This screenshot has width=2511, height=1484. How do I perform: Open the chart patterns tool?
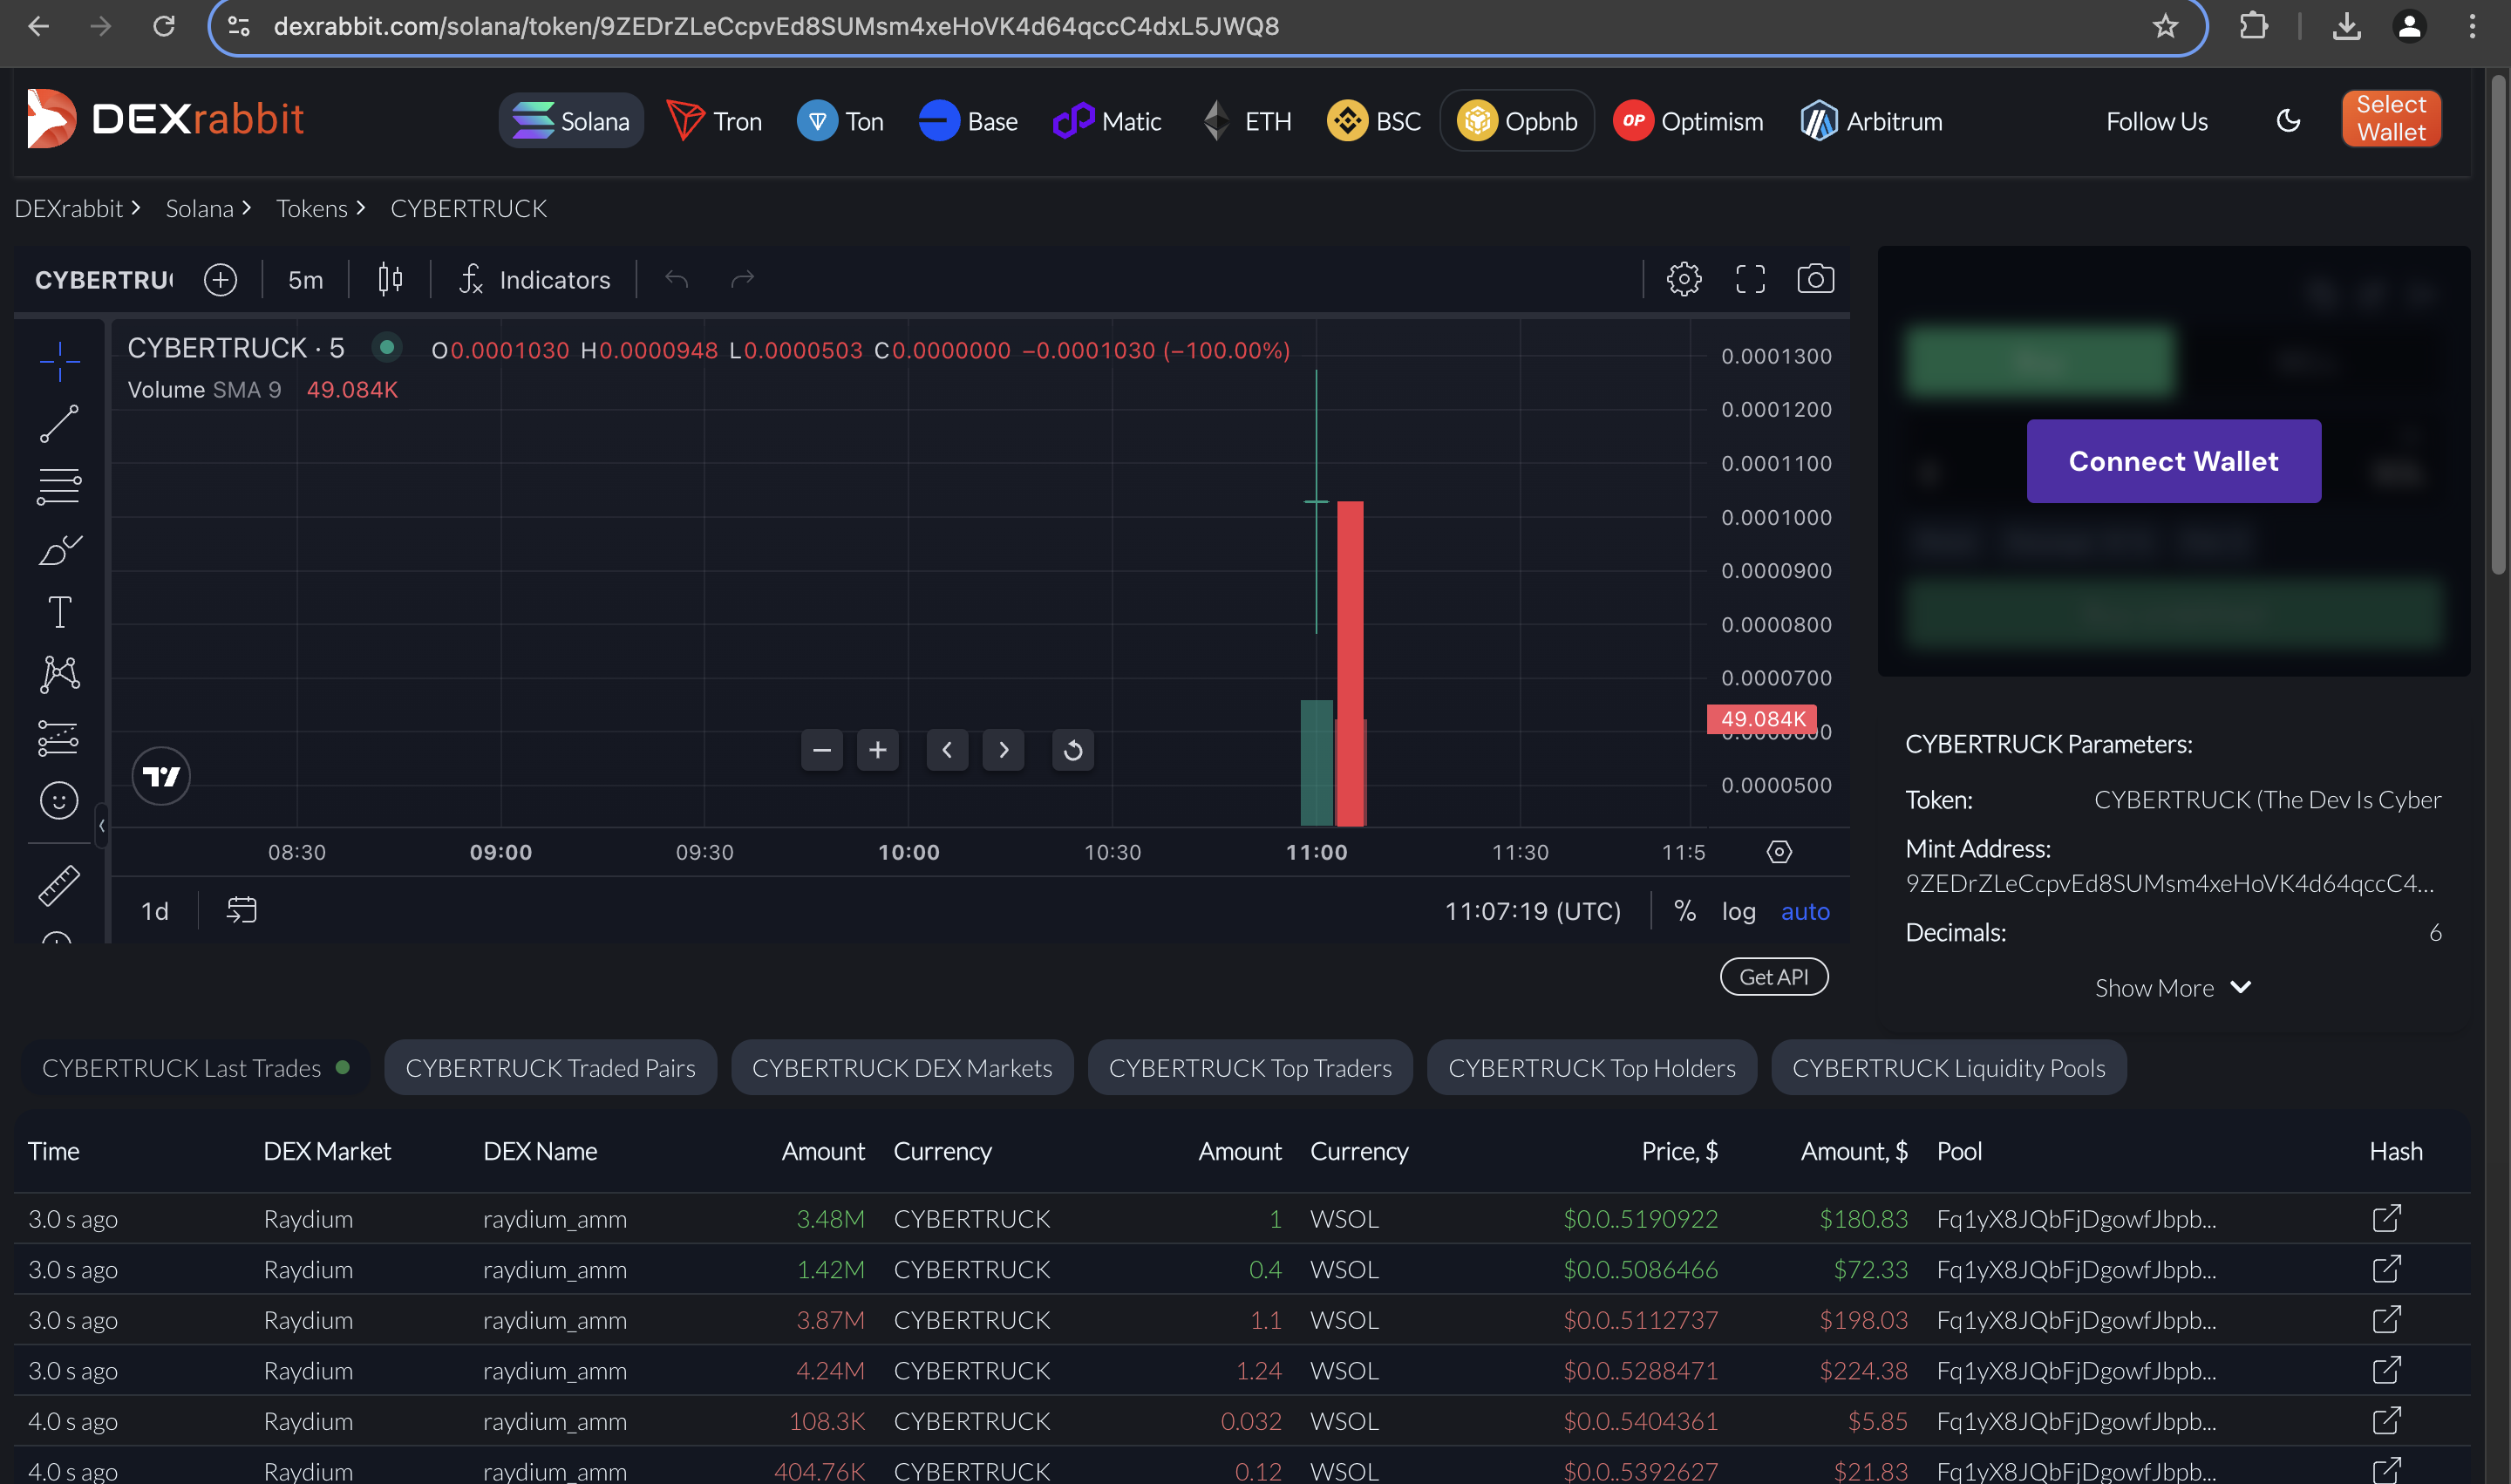(59, 675)
